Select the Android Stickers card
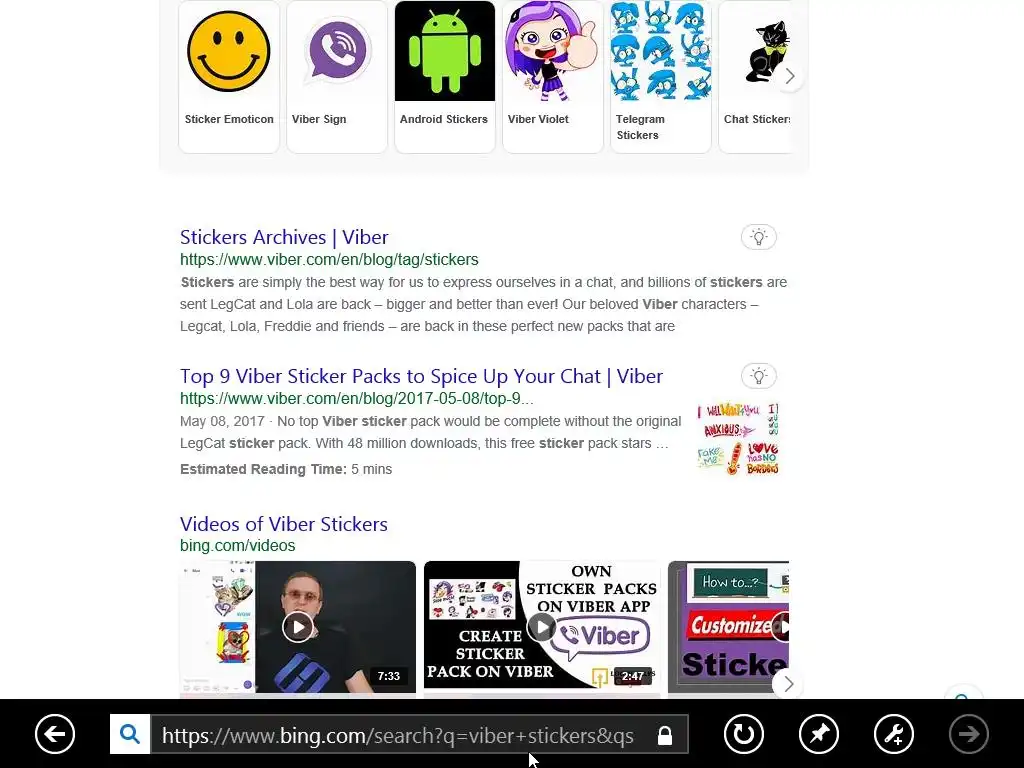Viewport: 1024px width, 768px height. point(445,76)
